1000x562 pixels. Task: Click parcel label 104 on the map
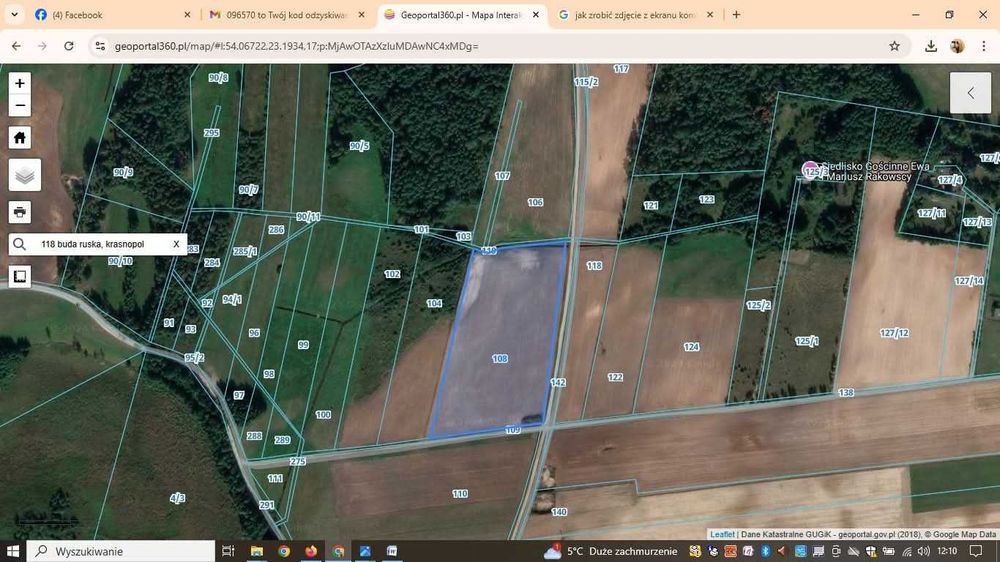pos(434,303)
